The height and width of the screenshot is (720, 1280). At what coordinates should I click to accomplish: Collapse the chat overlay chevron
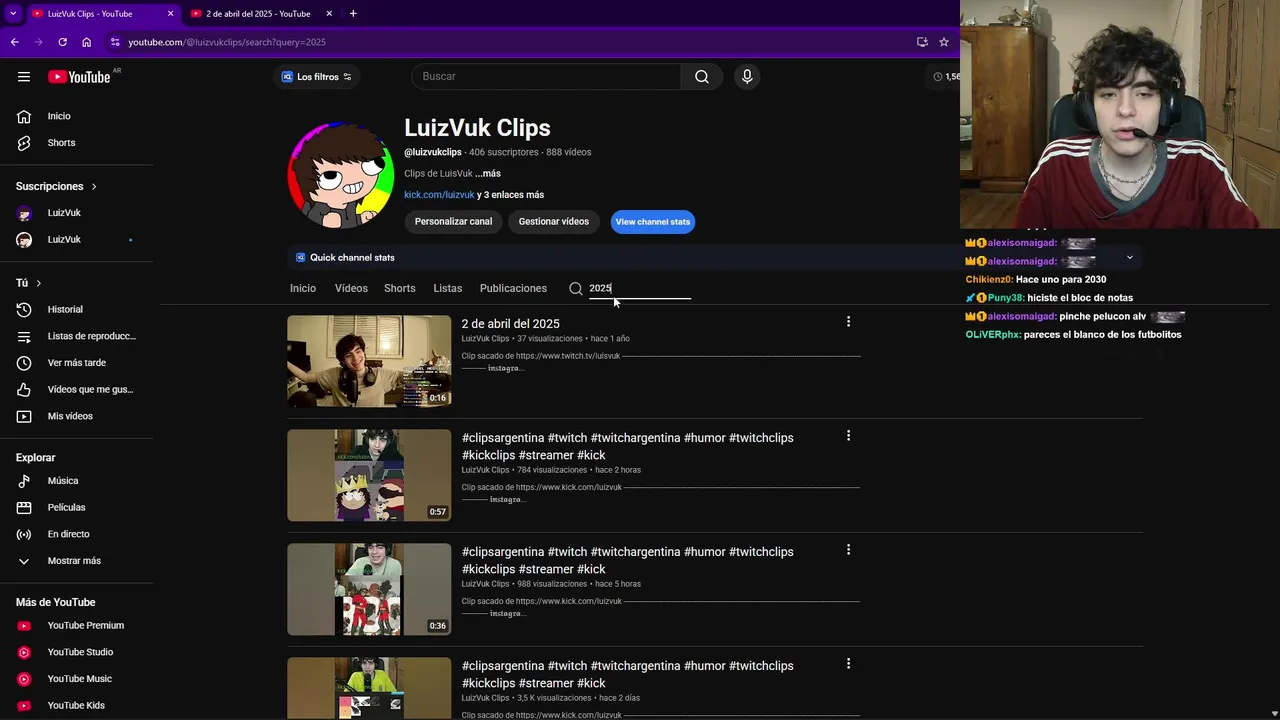[1130, 258]
